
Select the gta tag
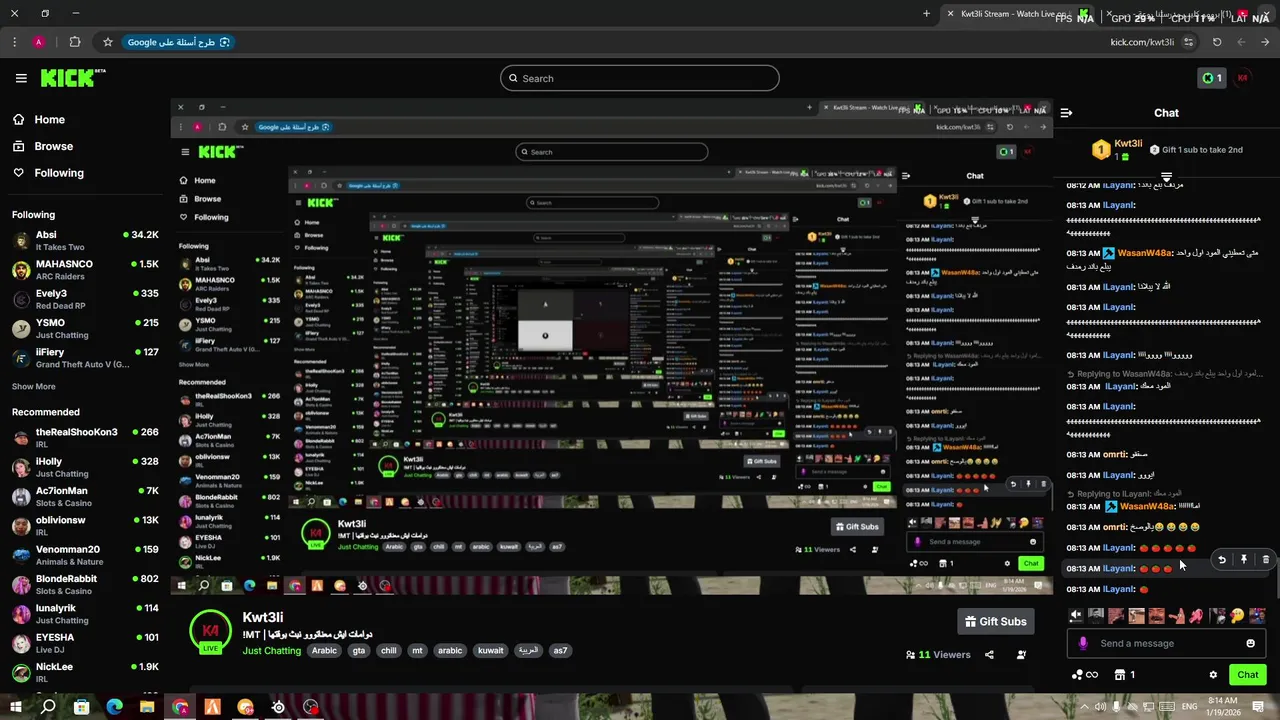pos(359,650)
